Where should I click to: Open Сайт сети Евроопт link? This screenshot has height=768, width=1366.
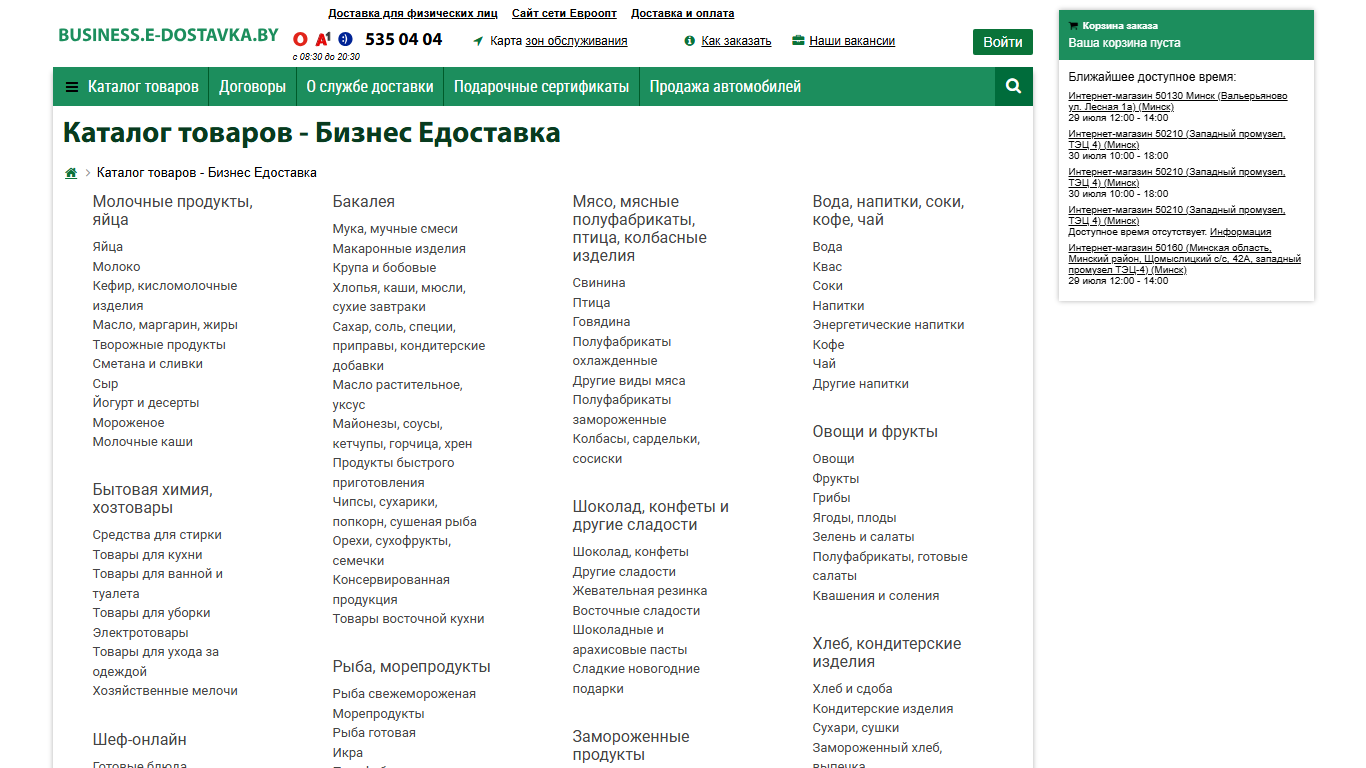tap(564, 14)
